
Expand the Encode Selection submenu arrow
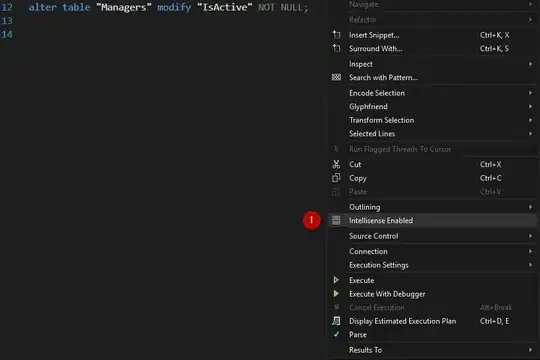[x=530, y=93]
